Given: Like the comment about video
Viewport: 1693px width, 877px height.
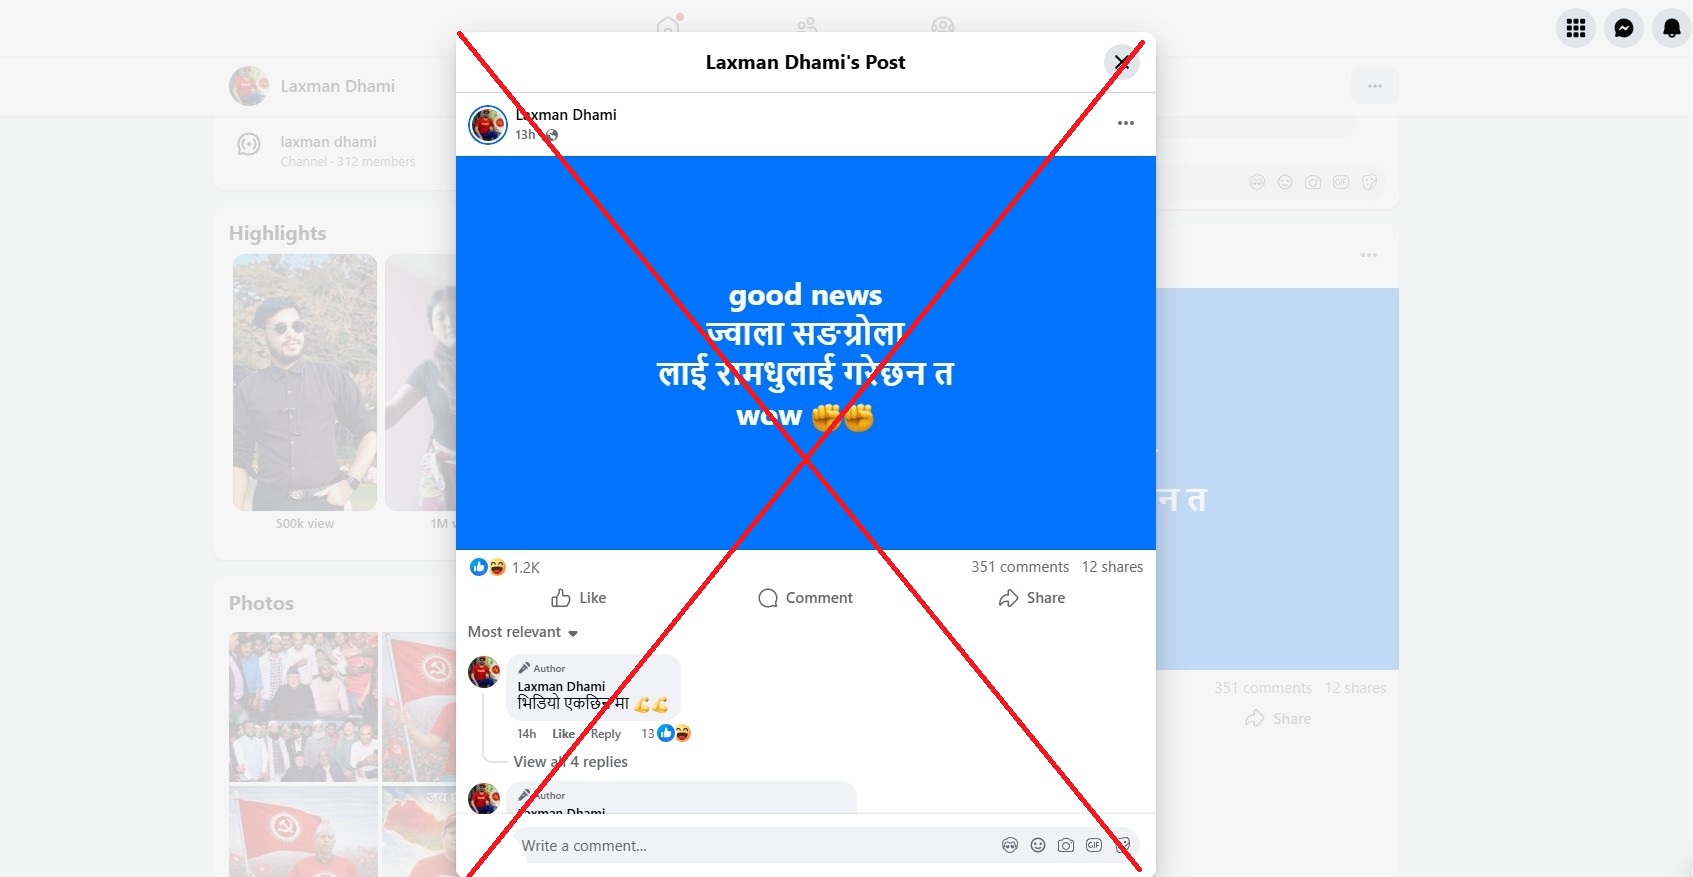Looking at the screenshot, I should 563,734.
